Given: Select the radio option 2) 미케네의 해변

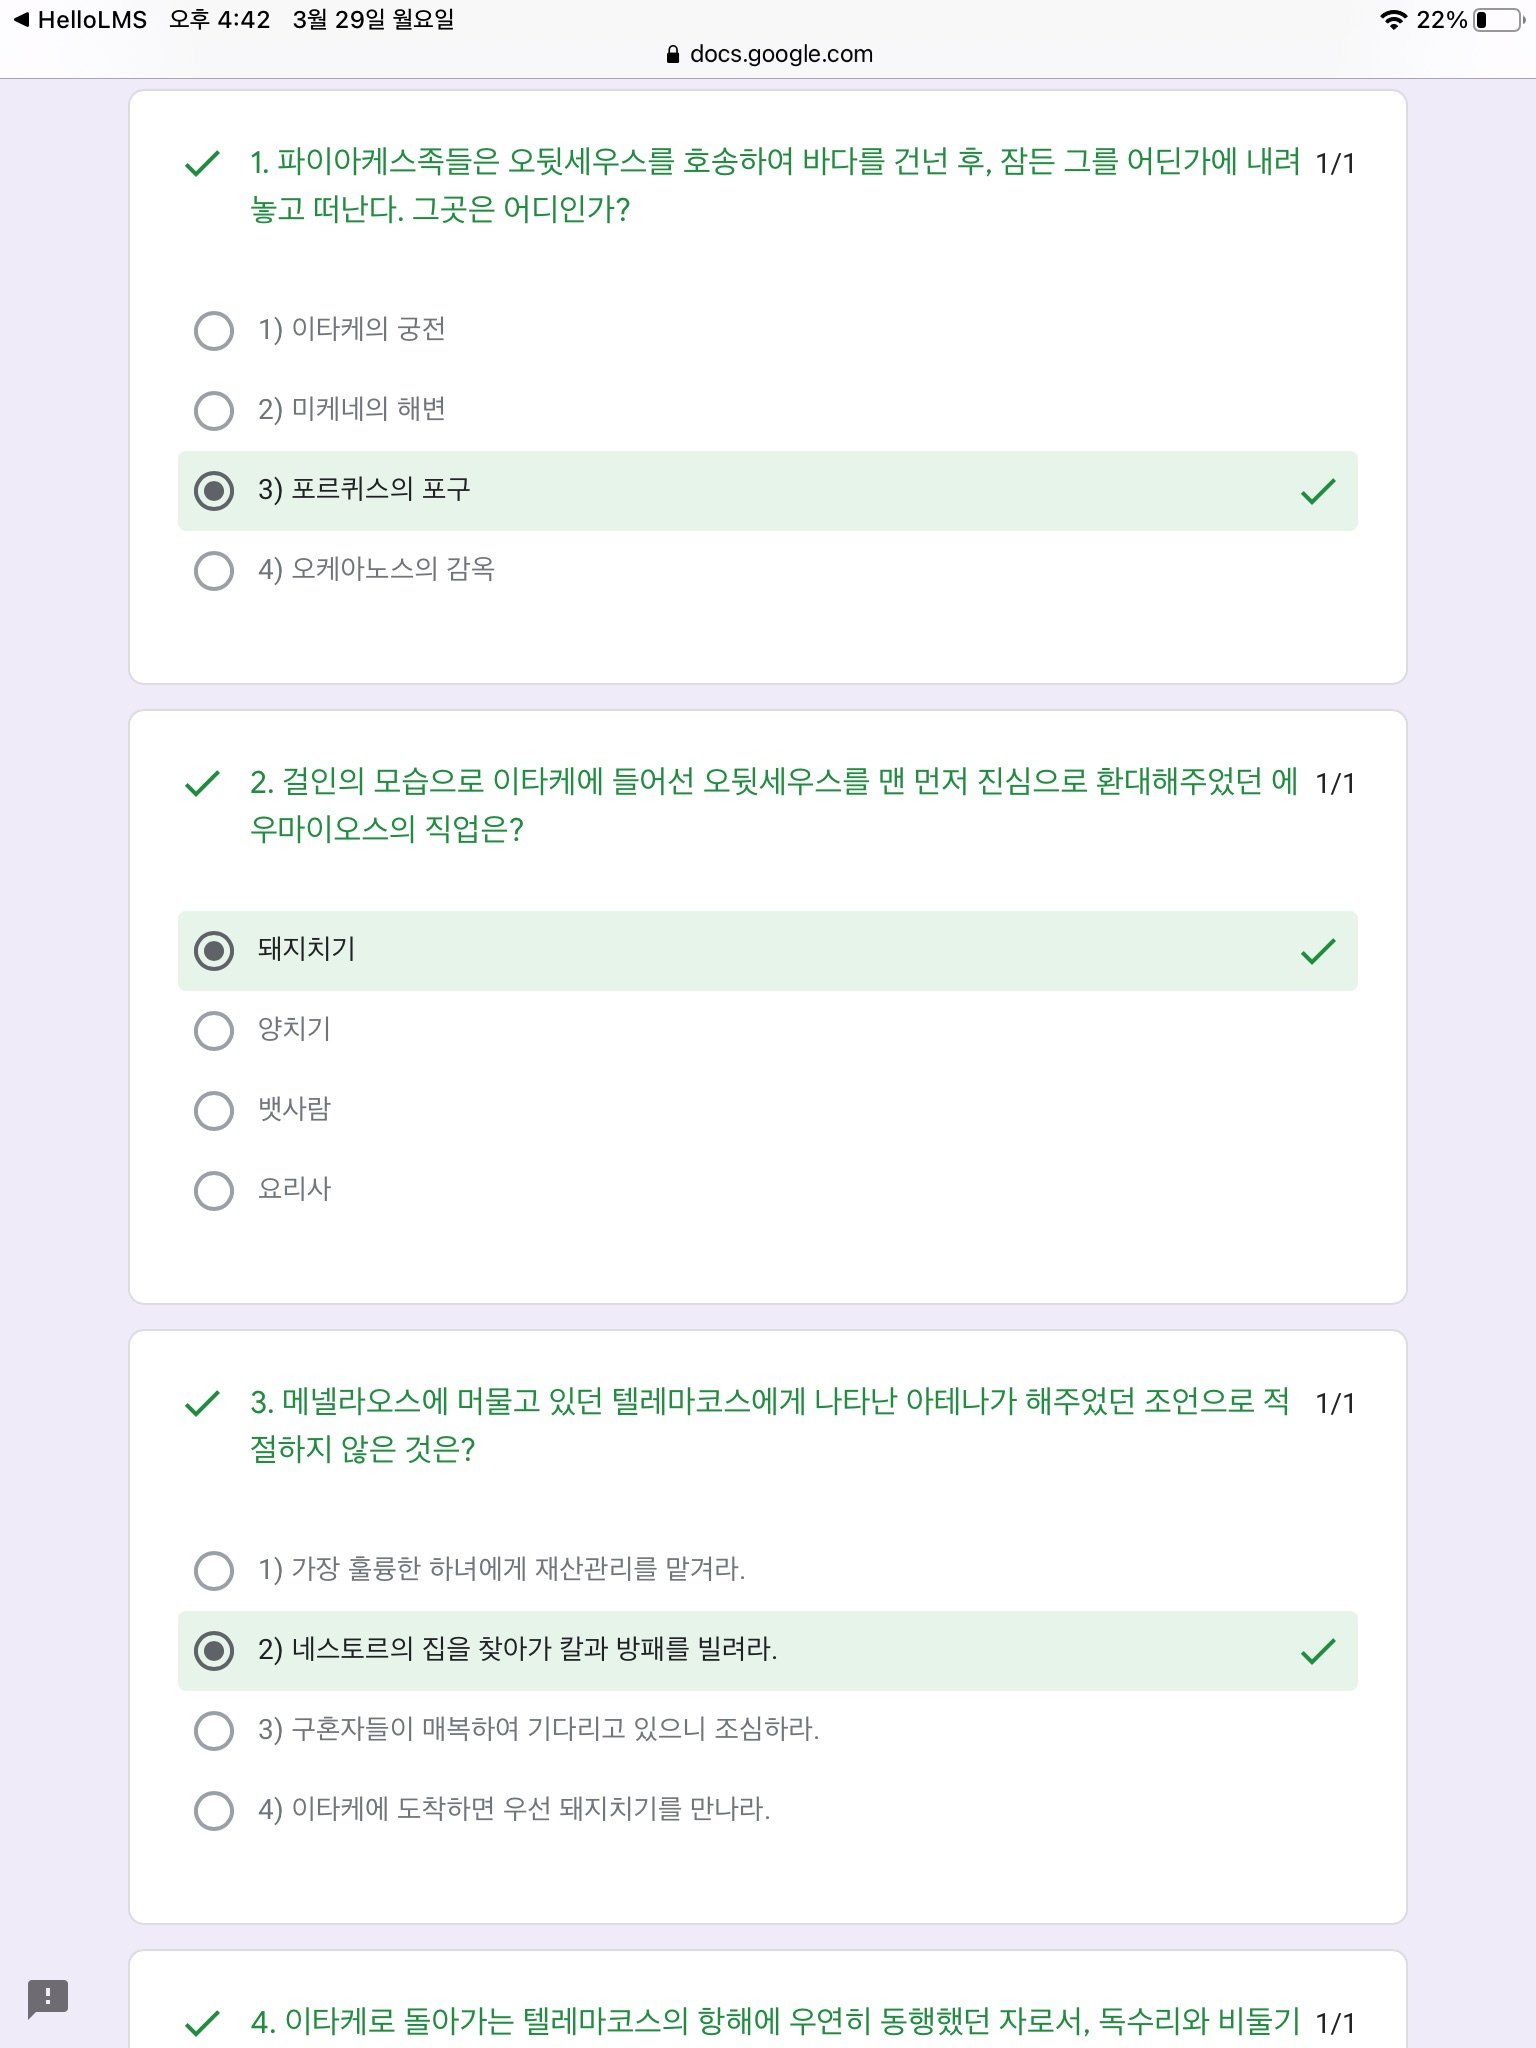Looking at the screenshot, I should [214, 411].
